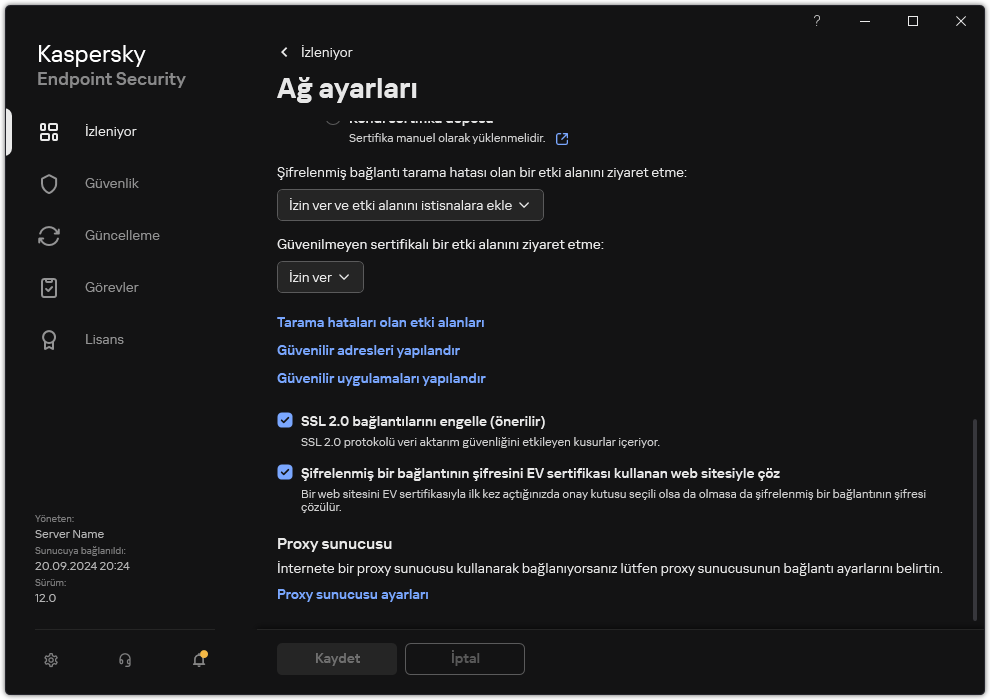The height and width of the screenshot is (700, 990).
Task: Click the Güncelleme refresh icon
Action: [x=49, y=236]
